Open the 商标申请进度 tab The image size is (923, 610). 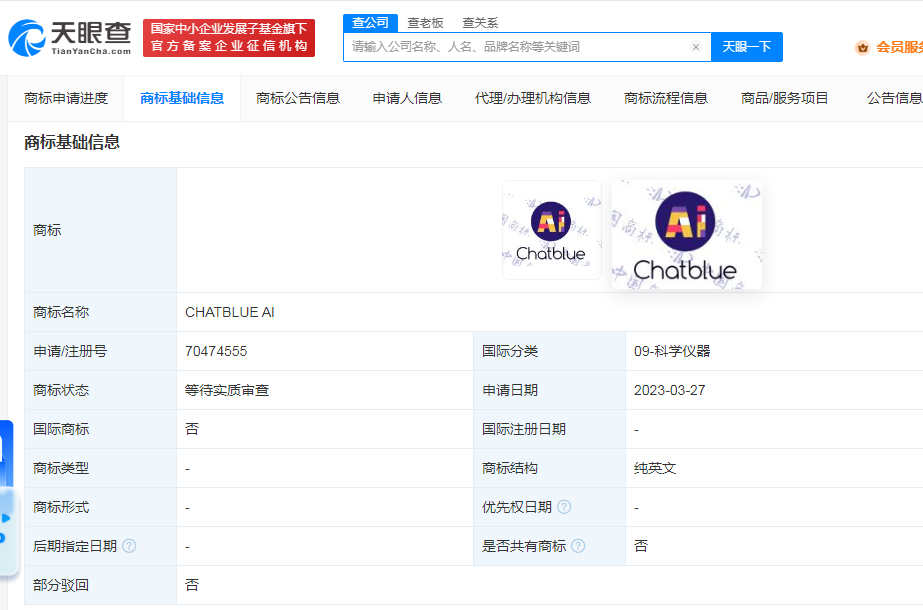click(x=66, y=98)
